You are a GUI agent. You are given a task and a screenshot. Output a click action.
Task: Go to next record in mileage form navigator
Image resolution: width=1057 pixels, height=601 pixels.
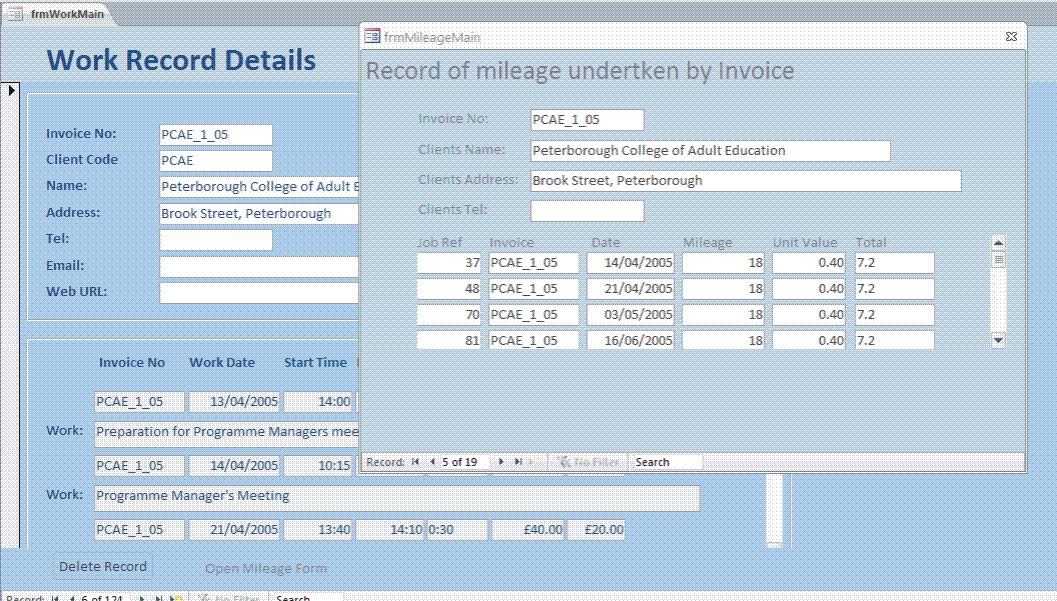pyautogui.click(x=501, y=462)
